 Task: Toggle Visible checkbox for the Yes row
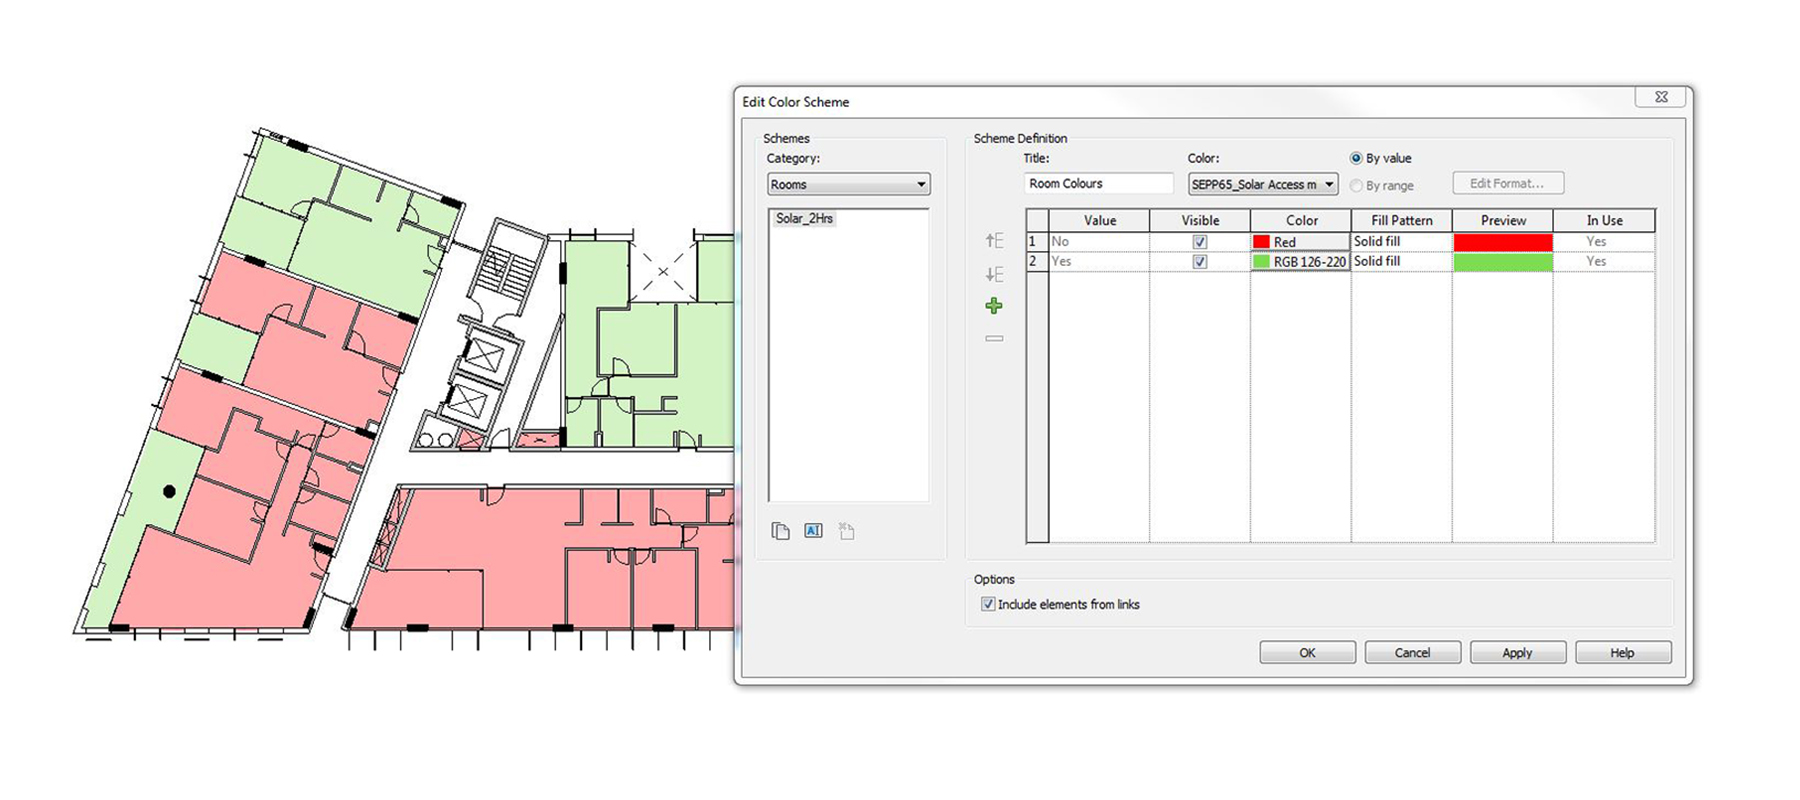tap(1200, 262)
